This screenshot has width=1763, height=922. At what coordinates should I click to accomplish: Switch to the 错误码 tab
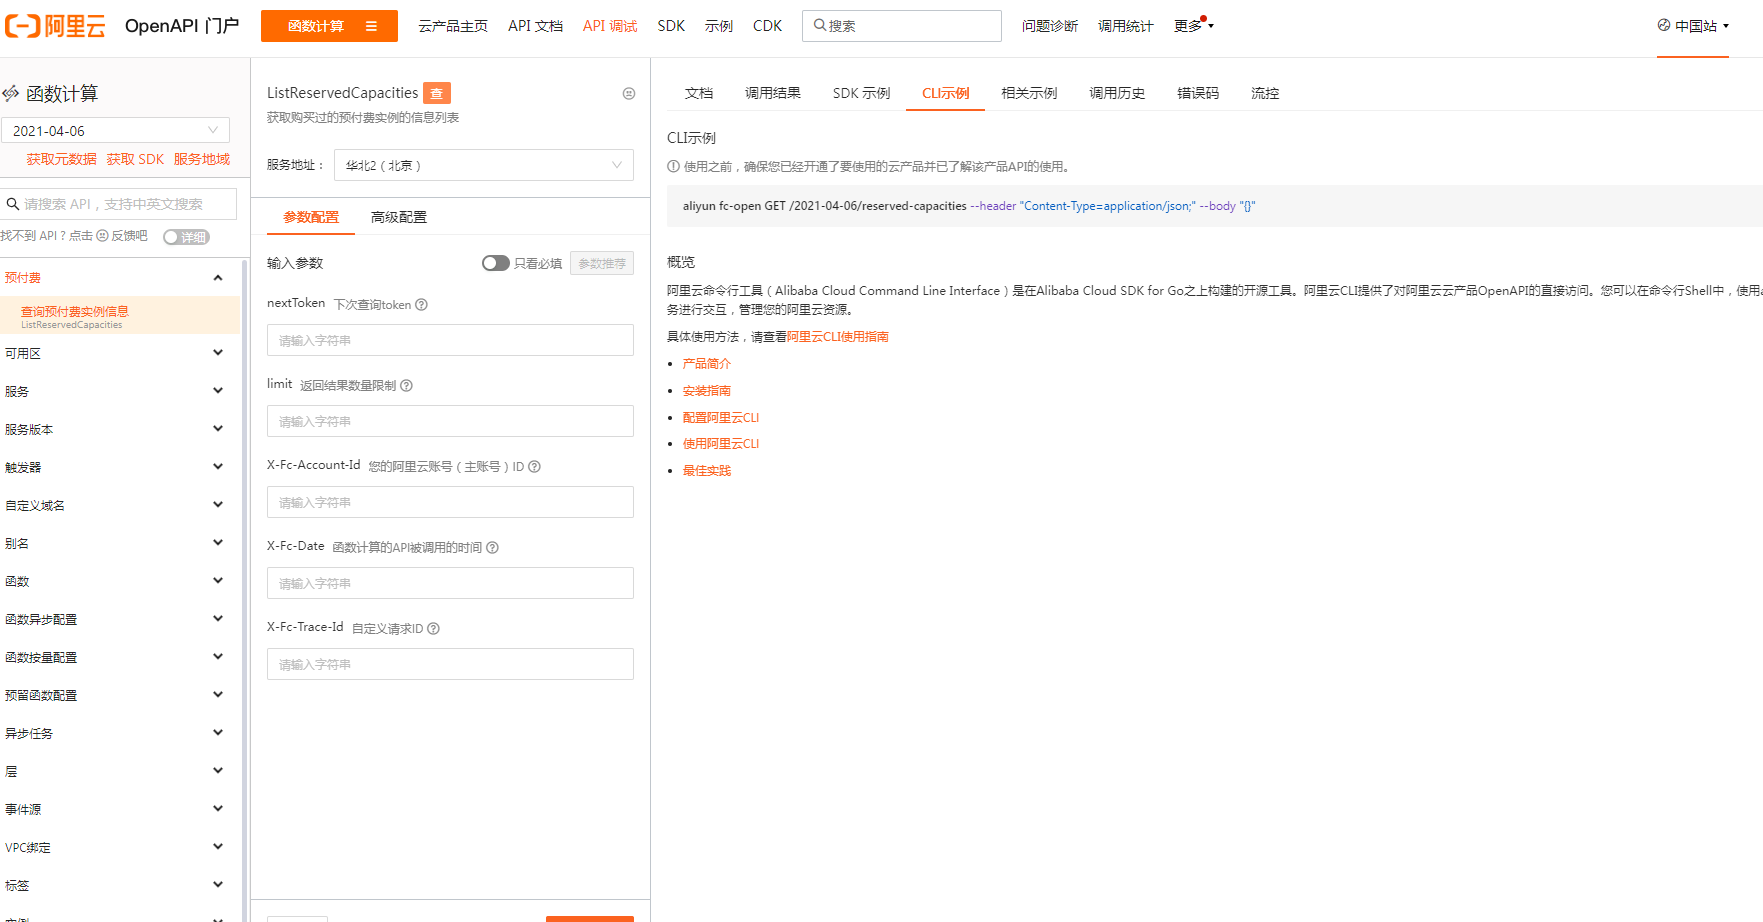pos(1198,93)
